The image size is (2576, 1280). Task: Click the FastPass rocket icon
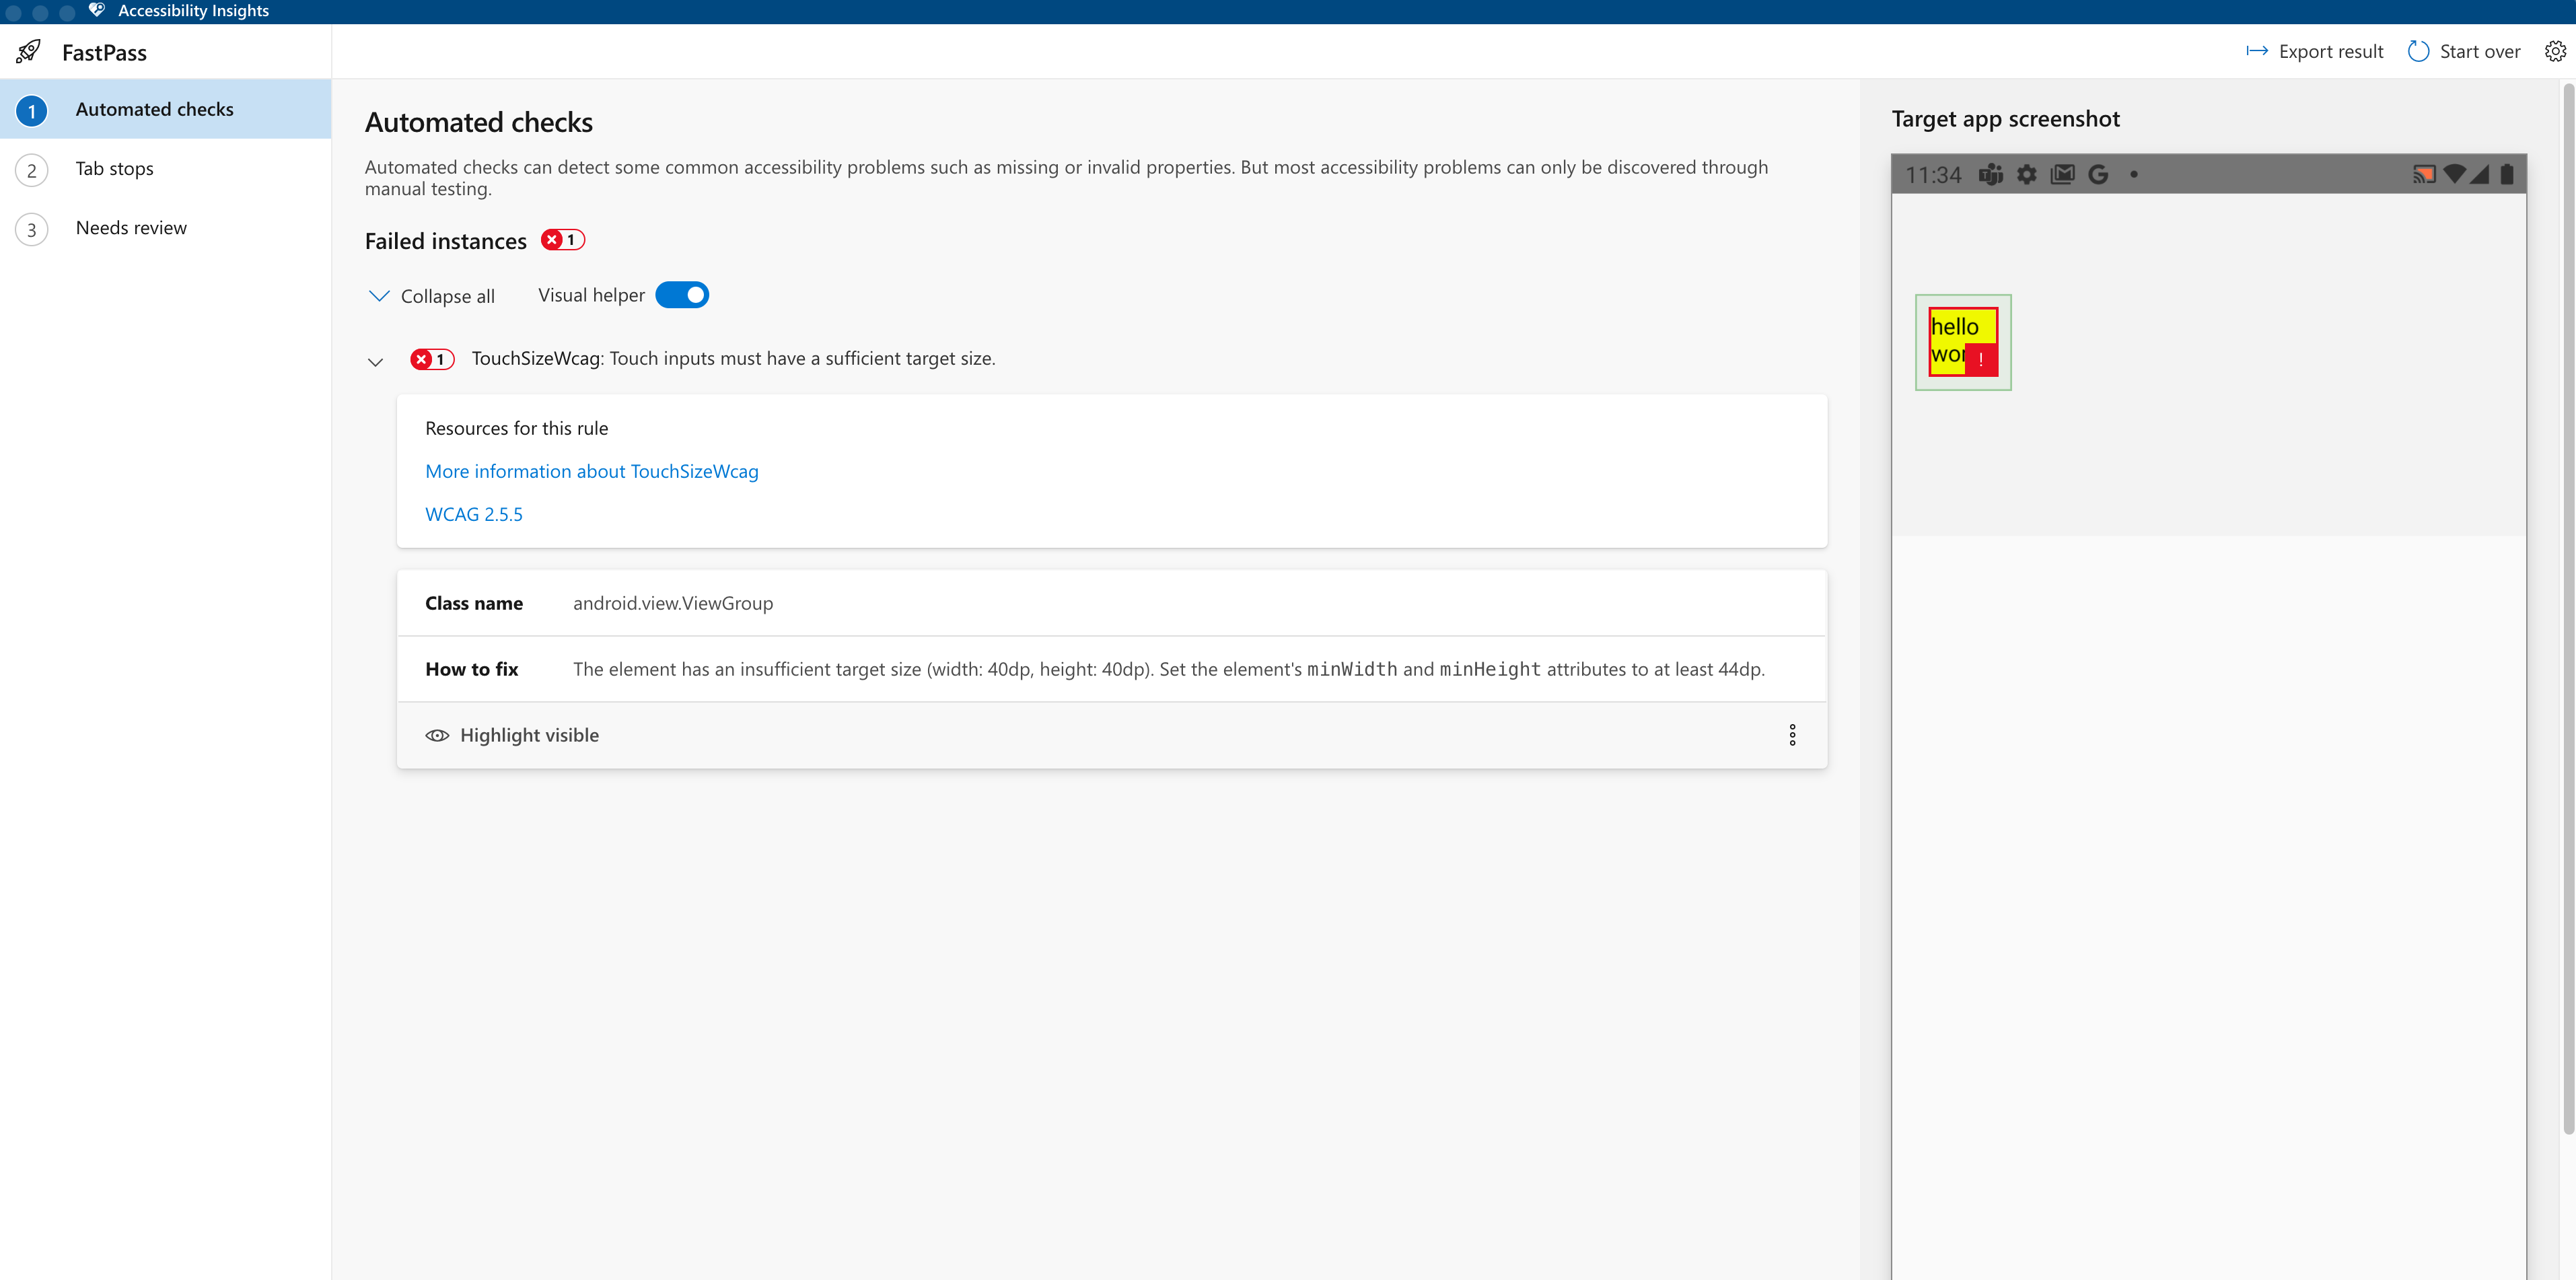[x=28, y=51]
